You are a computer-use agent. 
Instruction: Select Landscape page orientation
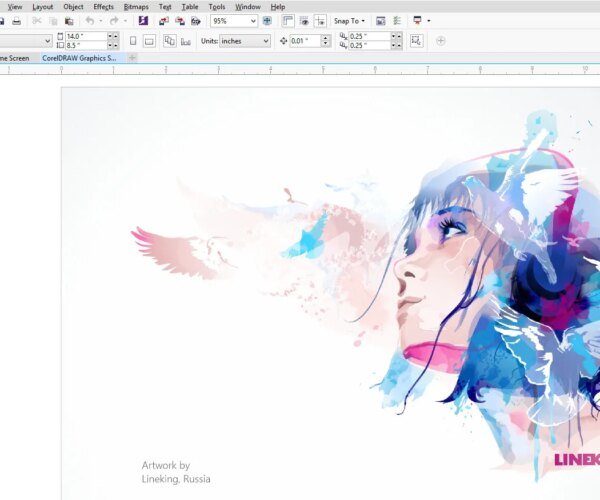(x=149, y=41)
